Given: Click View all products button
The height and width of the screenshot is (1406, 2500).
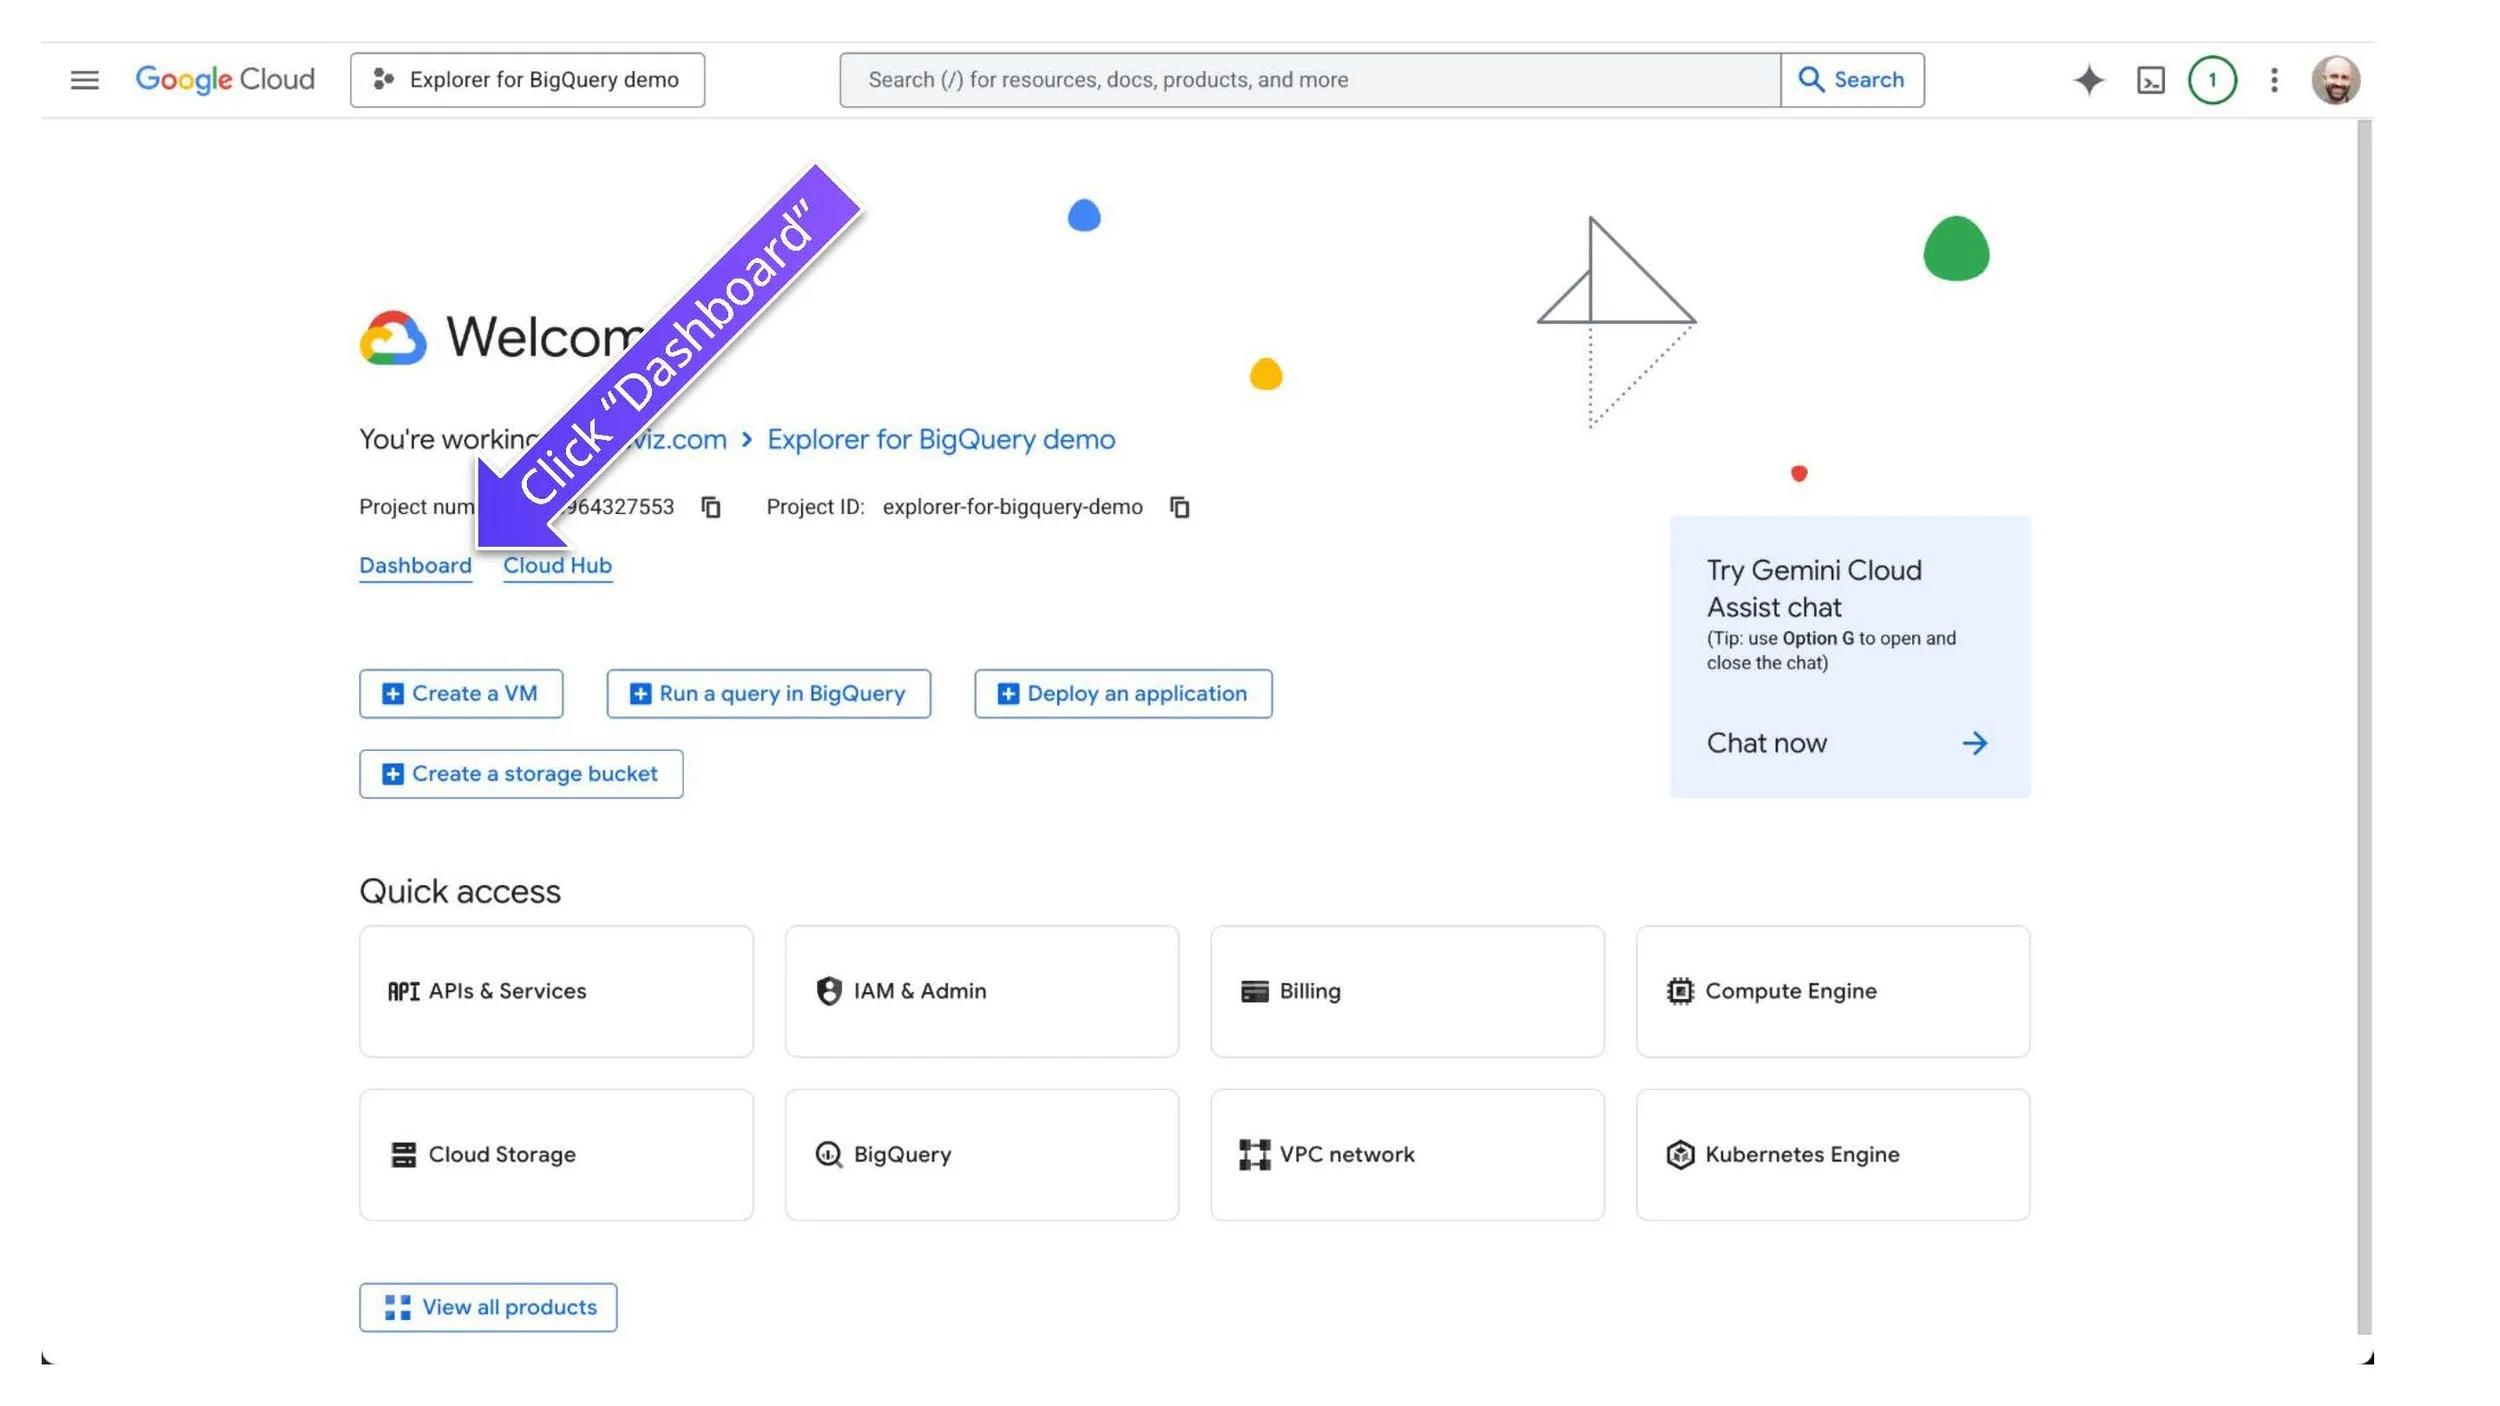Looking at the screenshot, I should pyautogui.click(x=488, y=1307).
